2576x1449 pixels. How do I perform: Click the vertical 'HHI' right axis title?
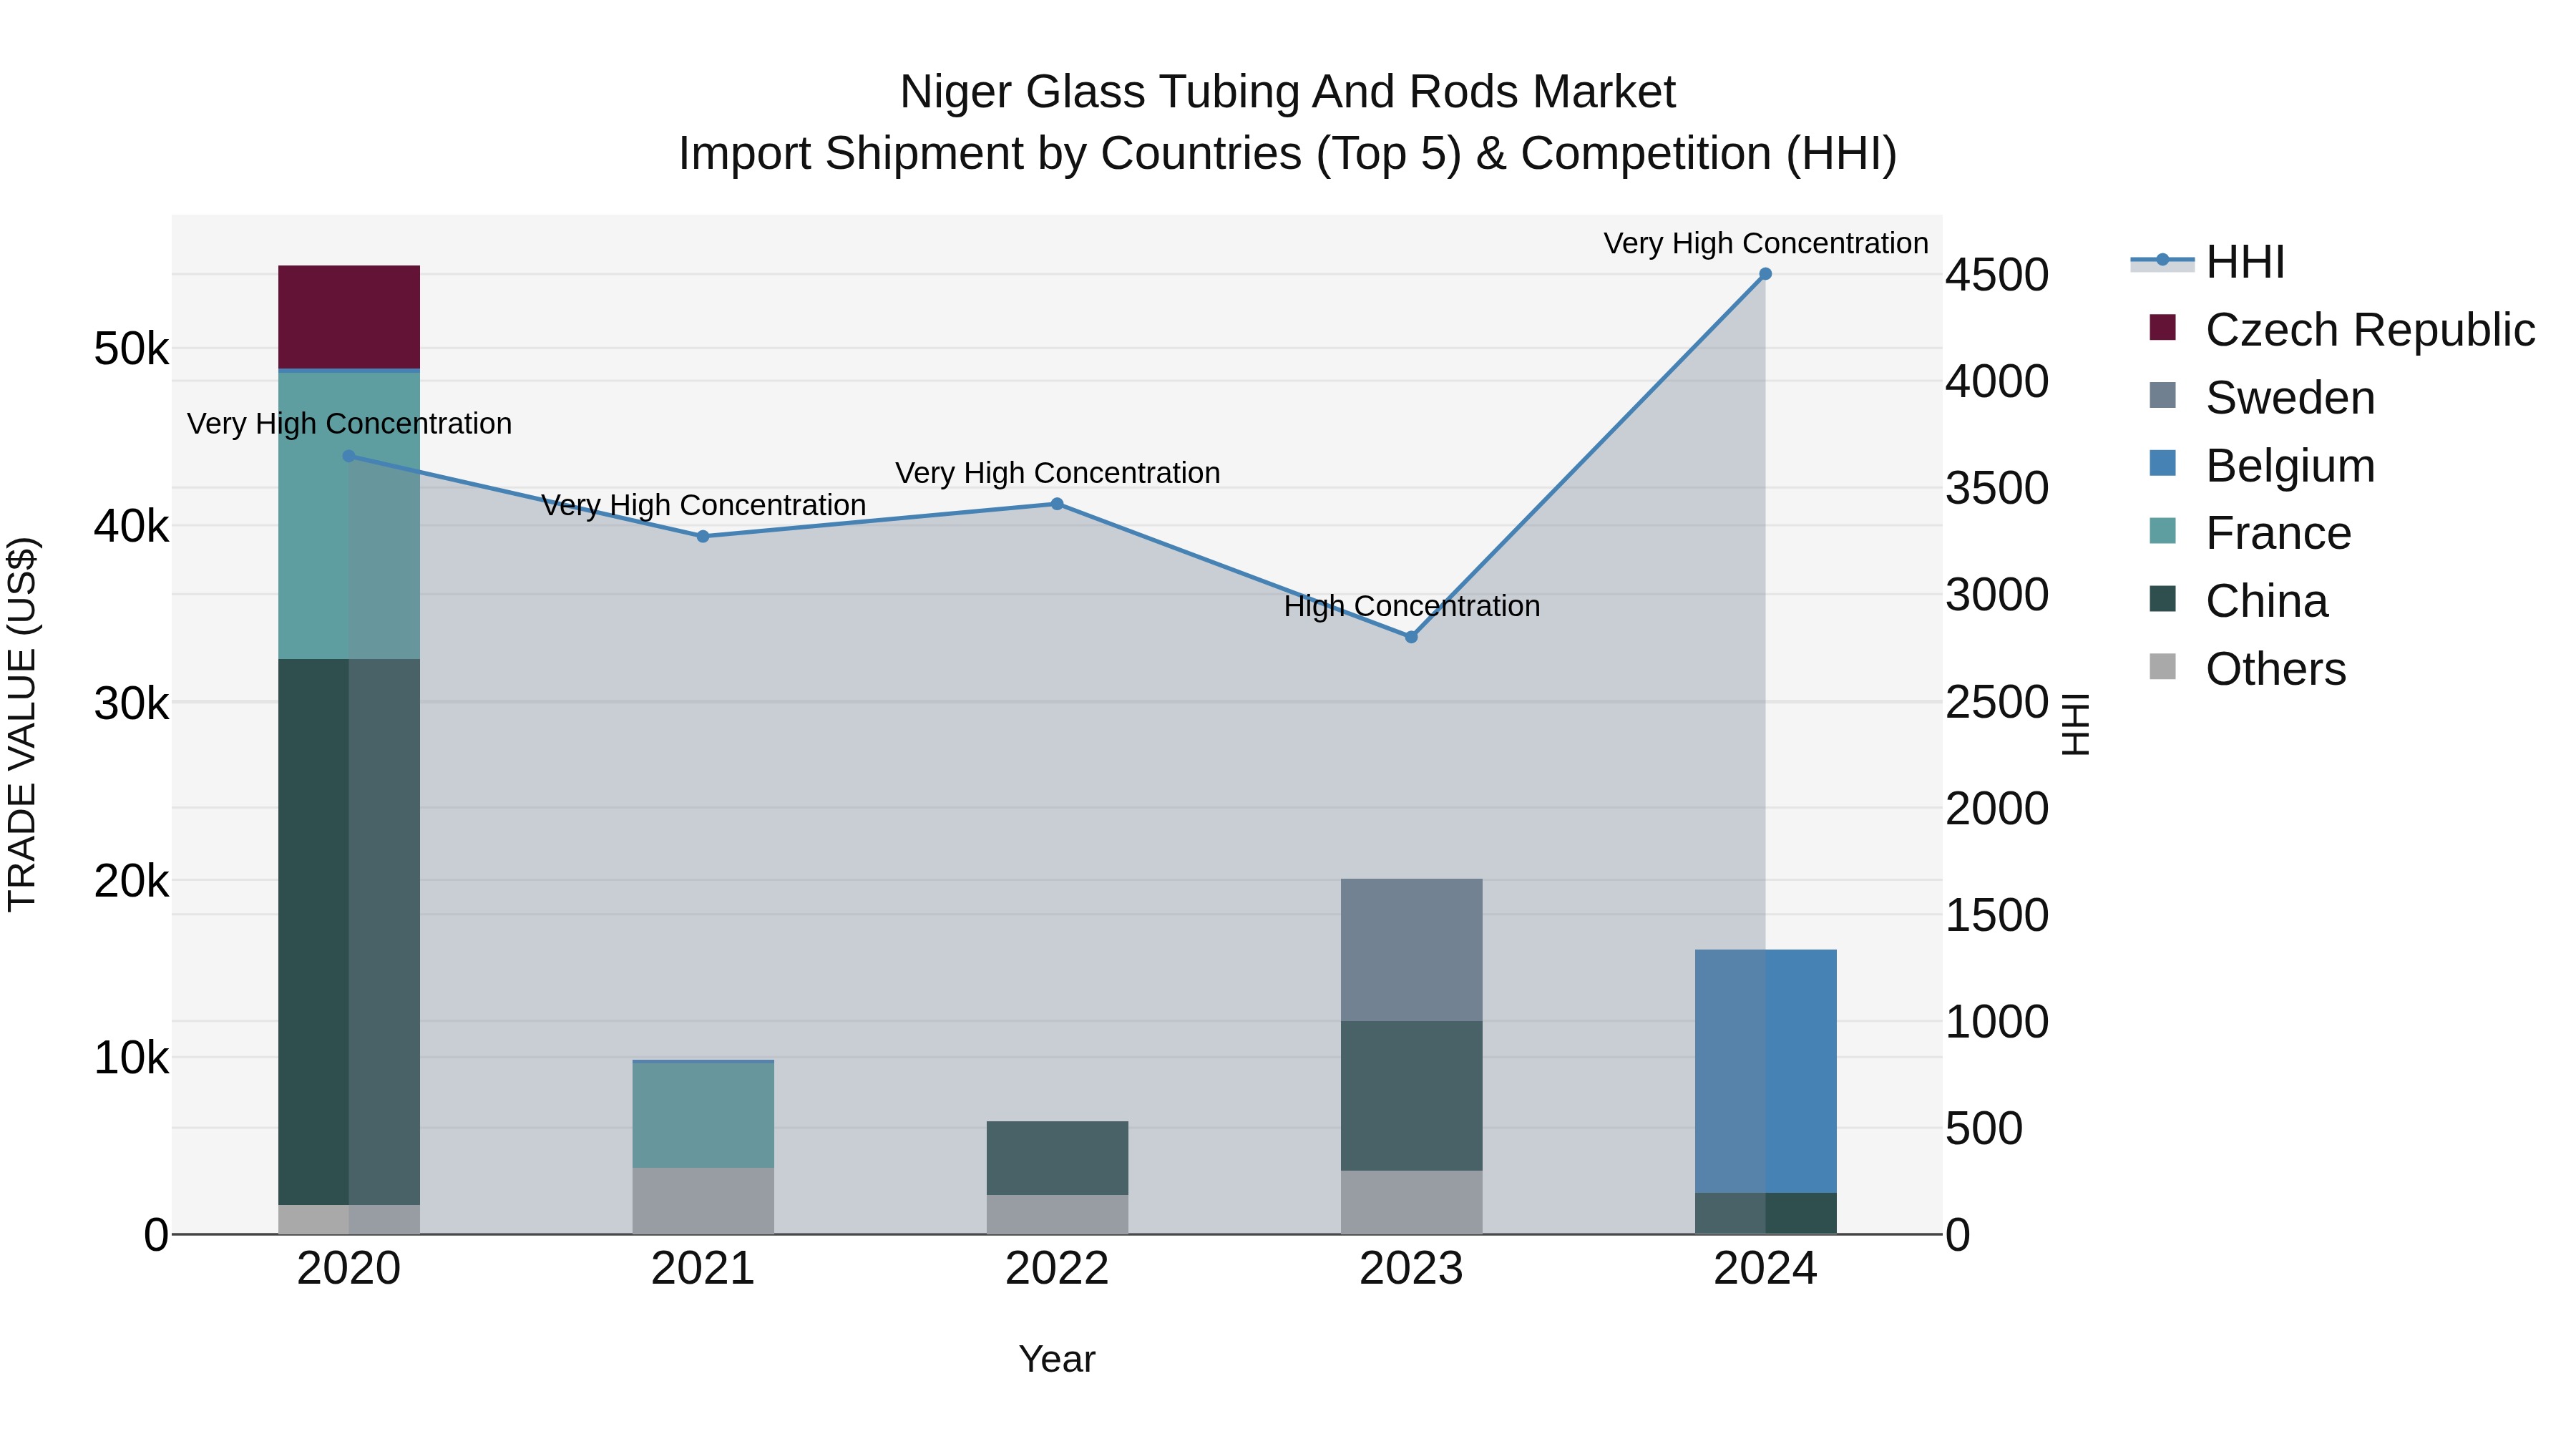(2076, 724)
